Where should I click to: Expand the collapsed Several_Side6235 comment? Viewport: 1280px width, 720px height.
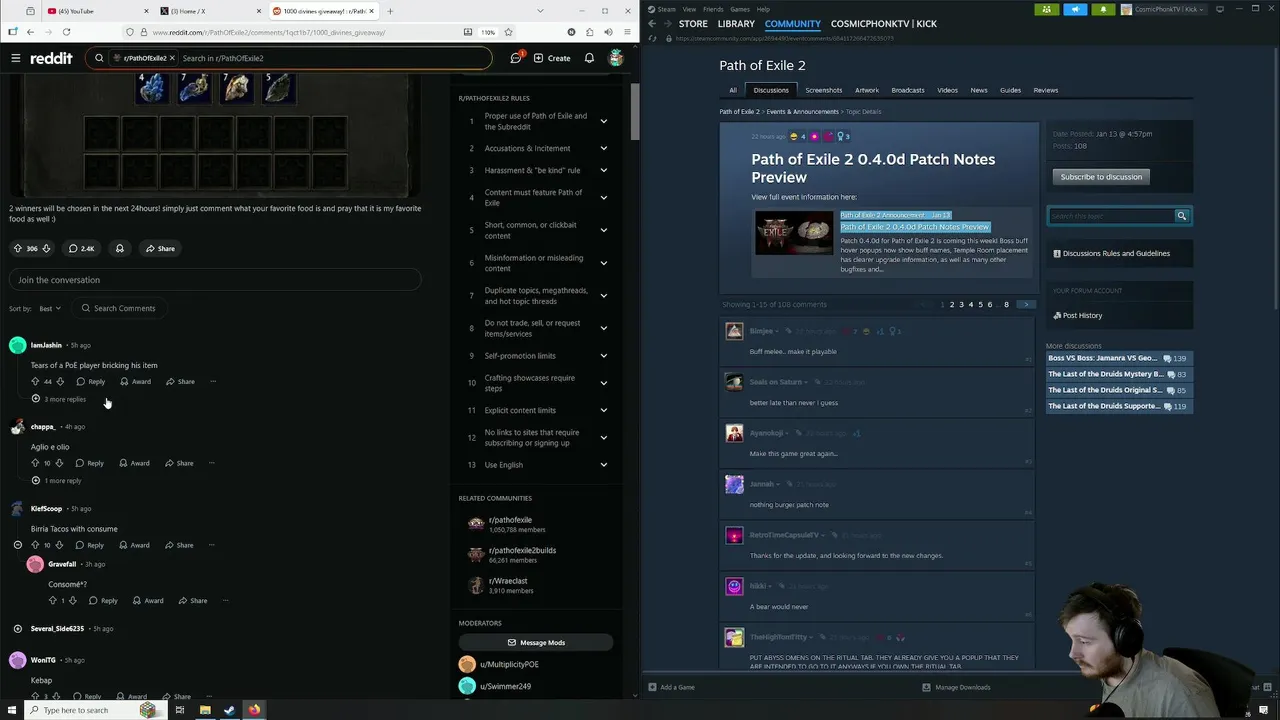click(x=17, y=628)
